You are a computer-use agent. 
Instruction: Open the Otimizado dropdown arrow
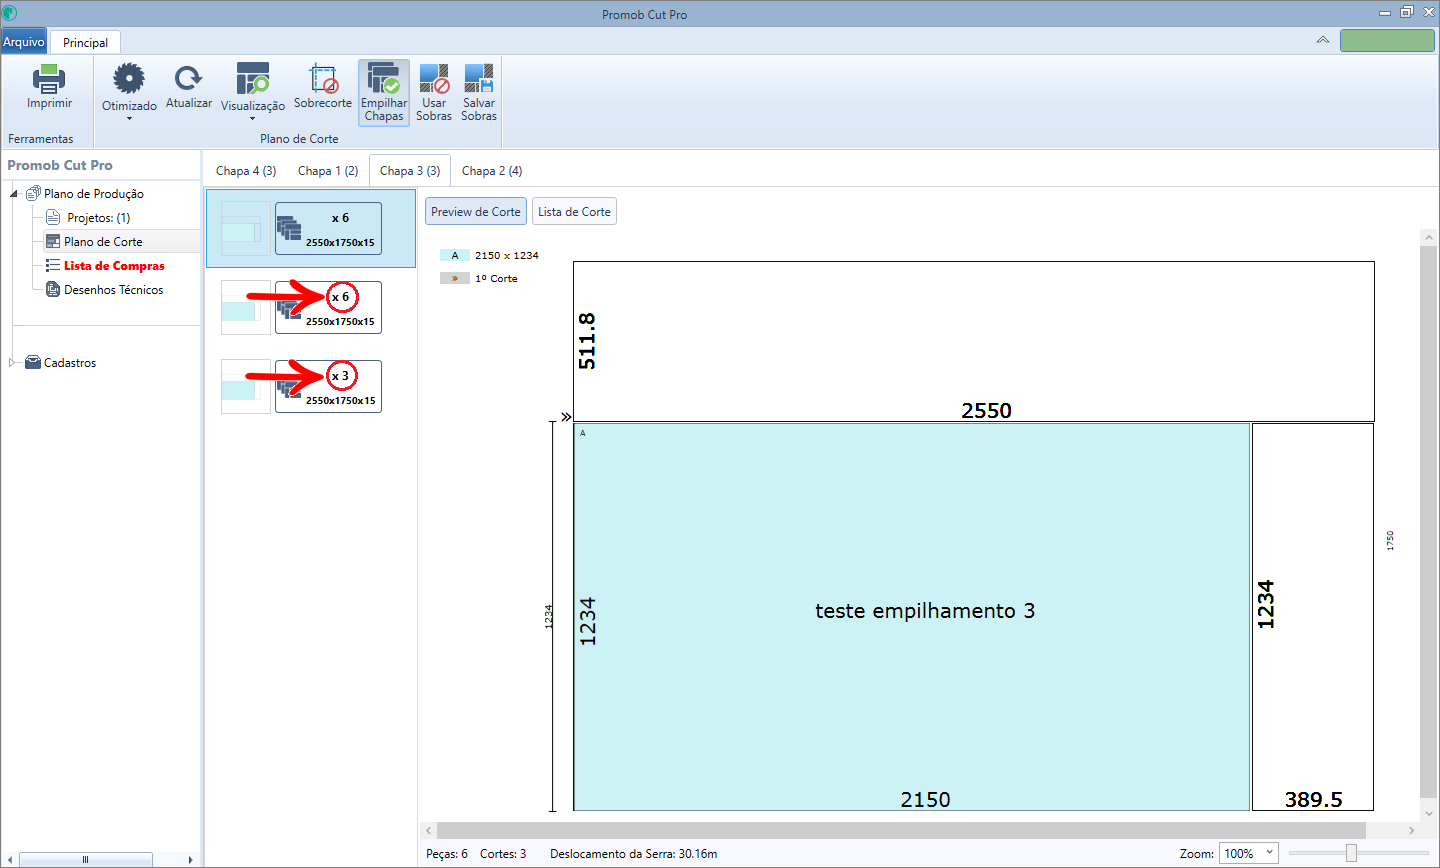[129, 119]
